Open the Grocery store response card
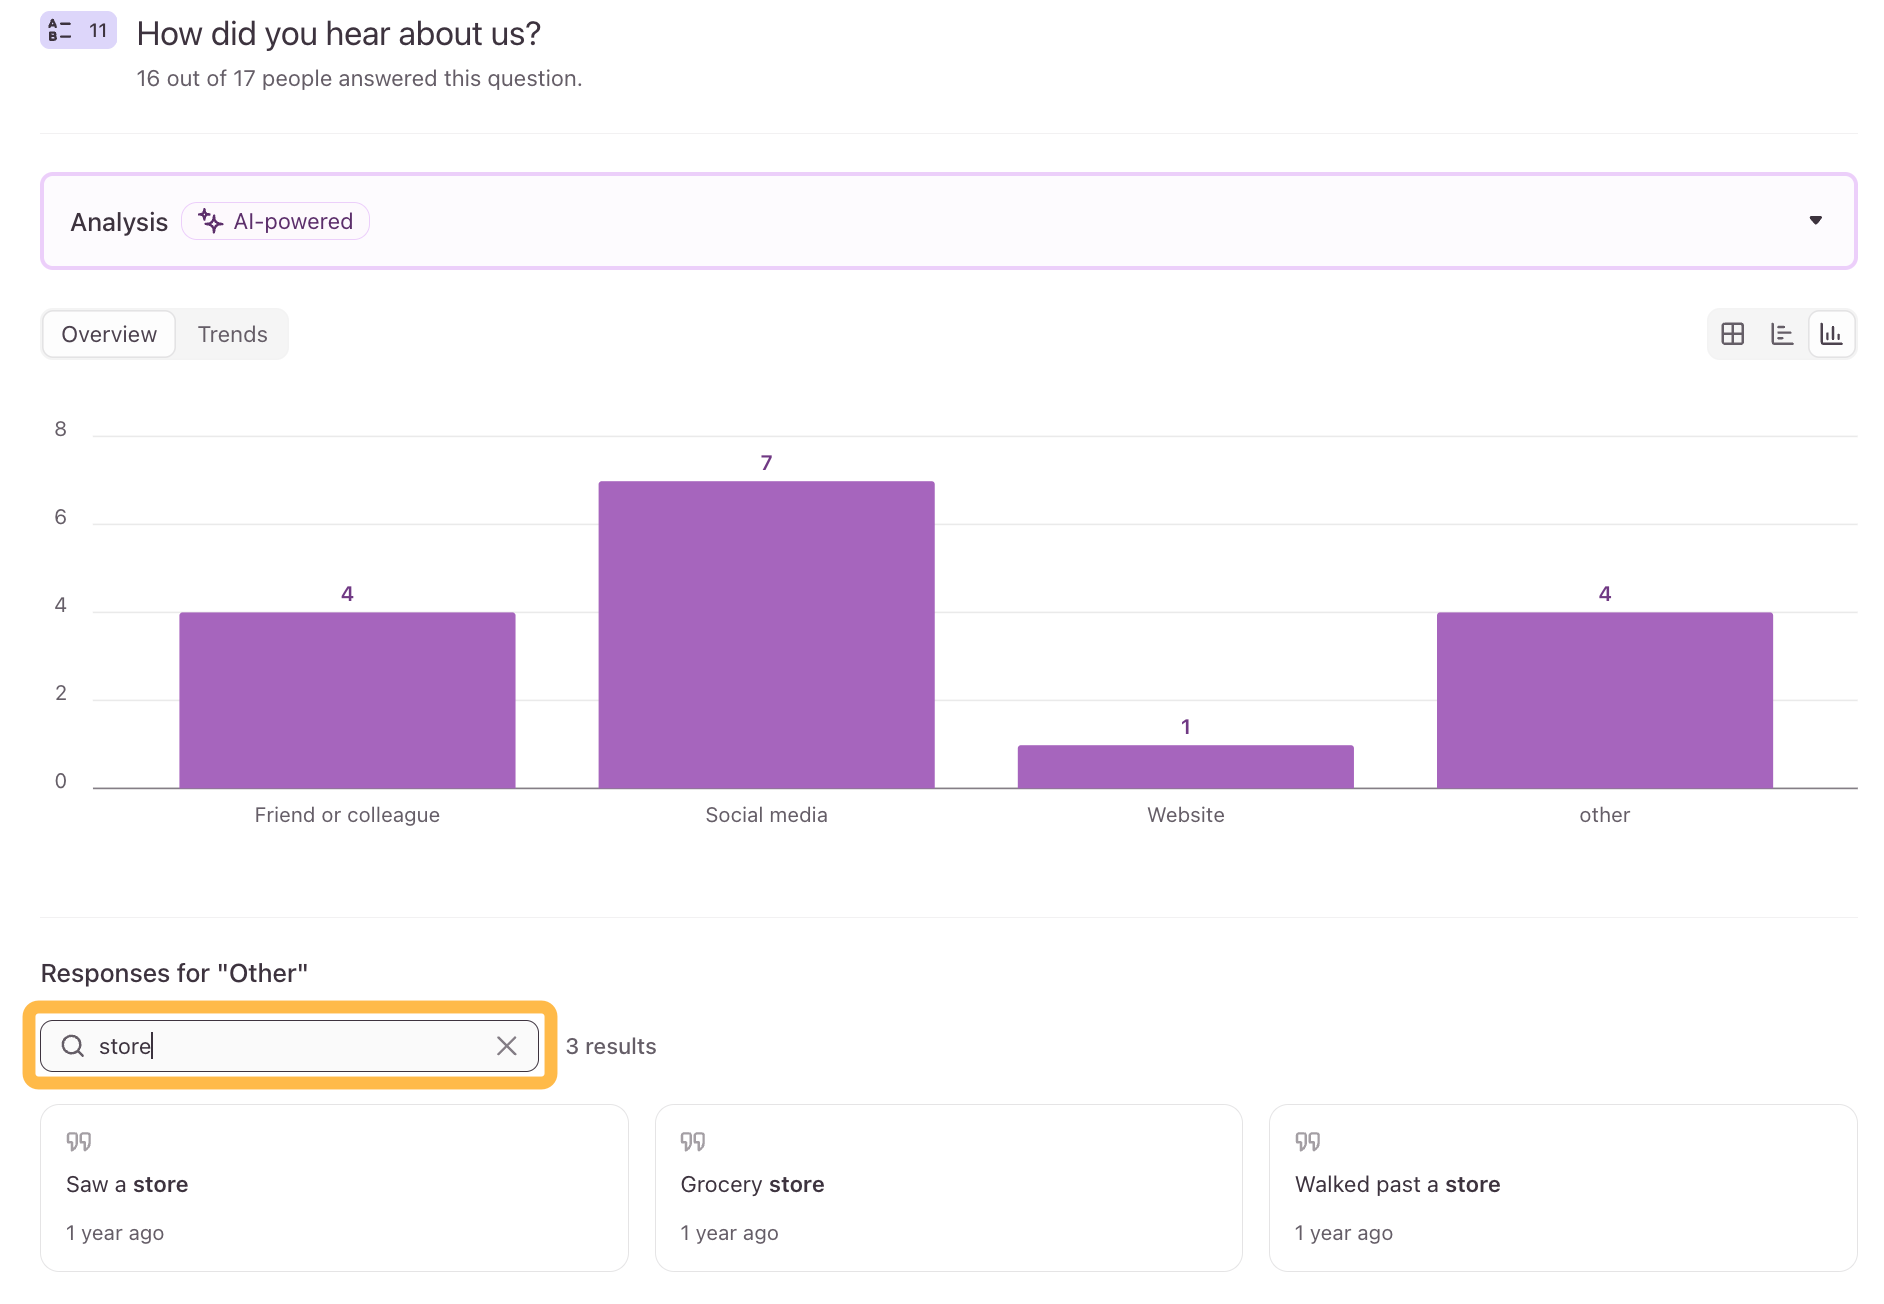The width and height of the screenshot is (1884, 1304). coord(949,1188)
